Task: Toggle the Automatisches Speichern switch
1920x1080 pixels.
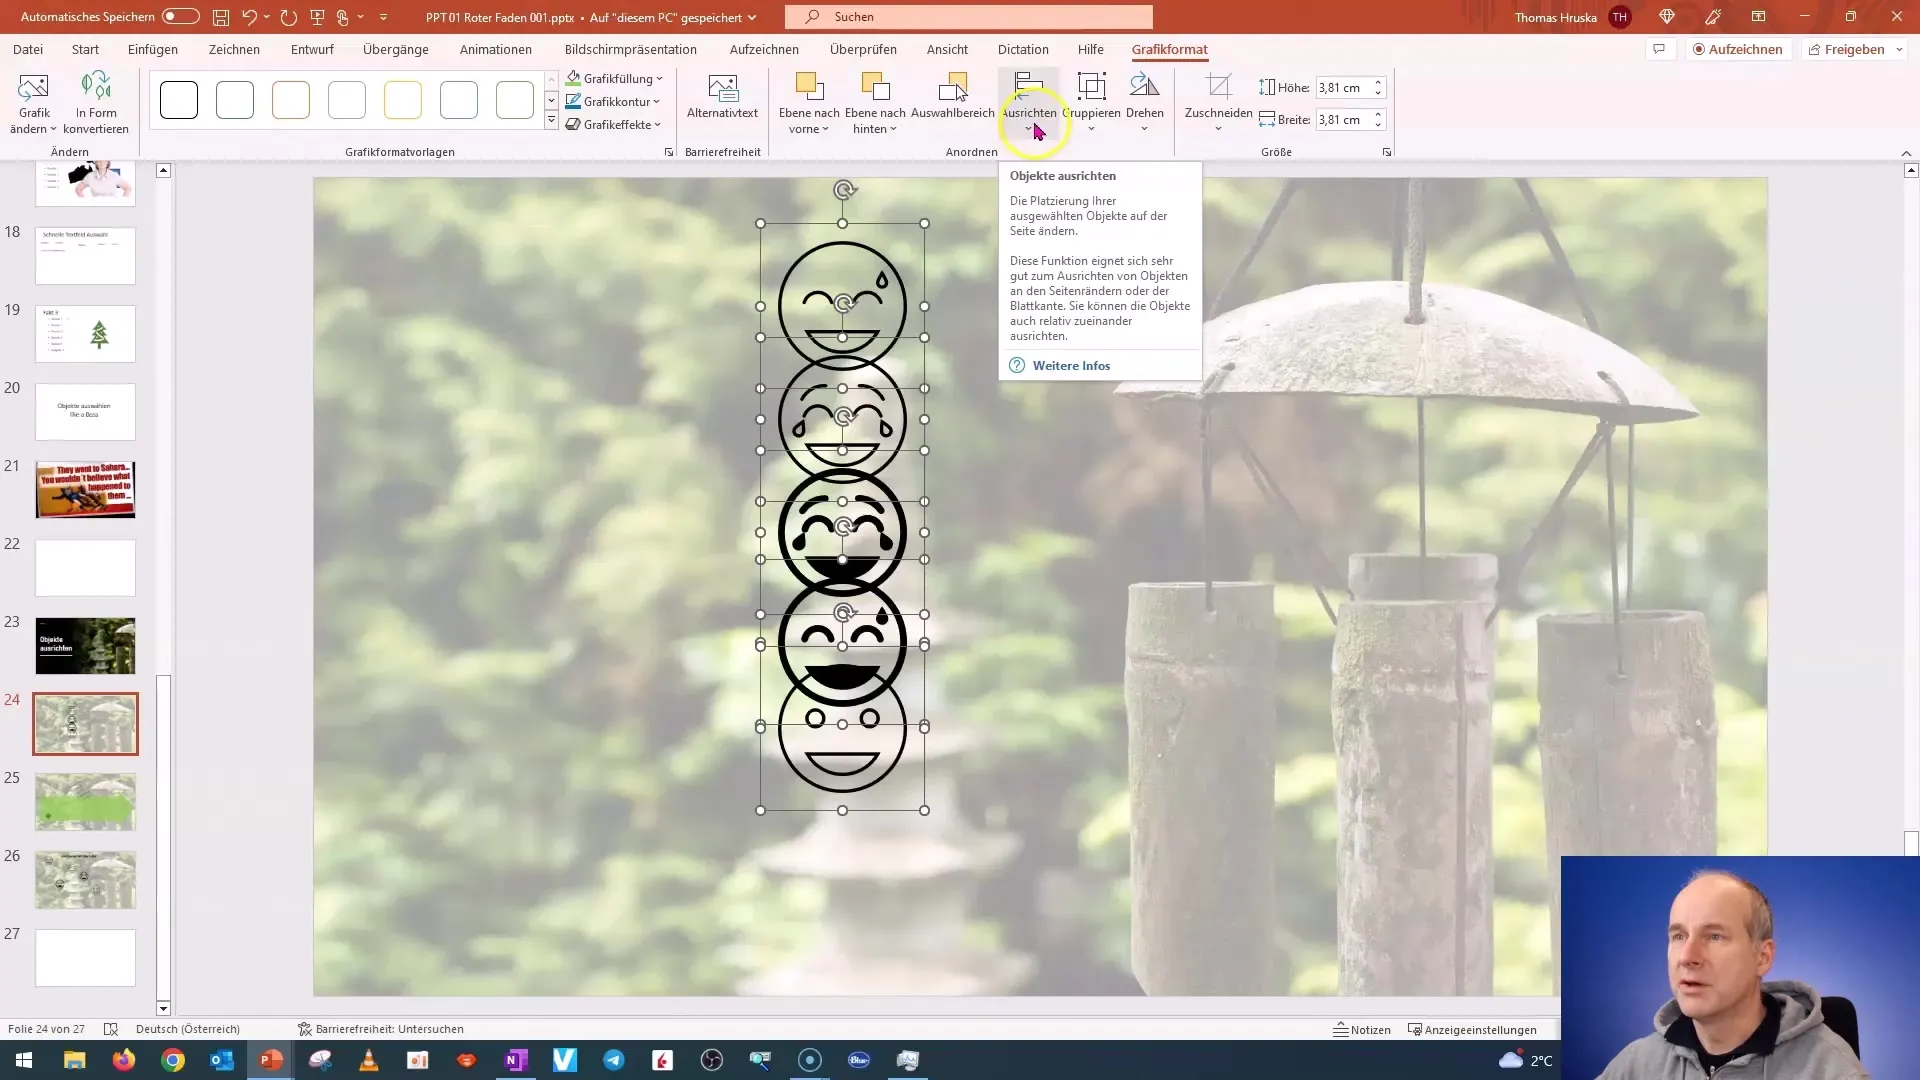Action: click(180, 17)
